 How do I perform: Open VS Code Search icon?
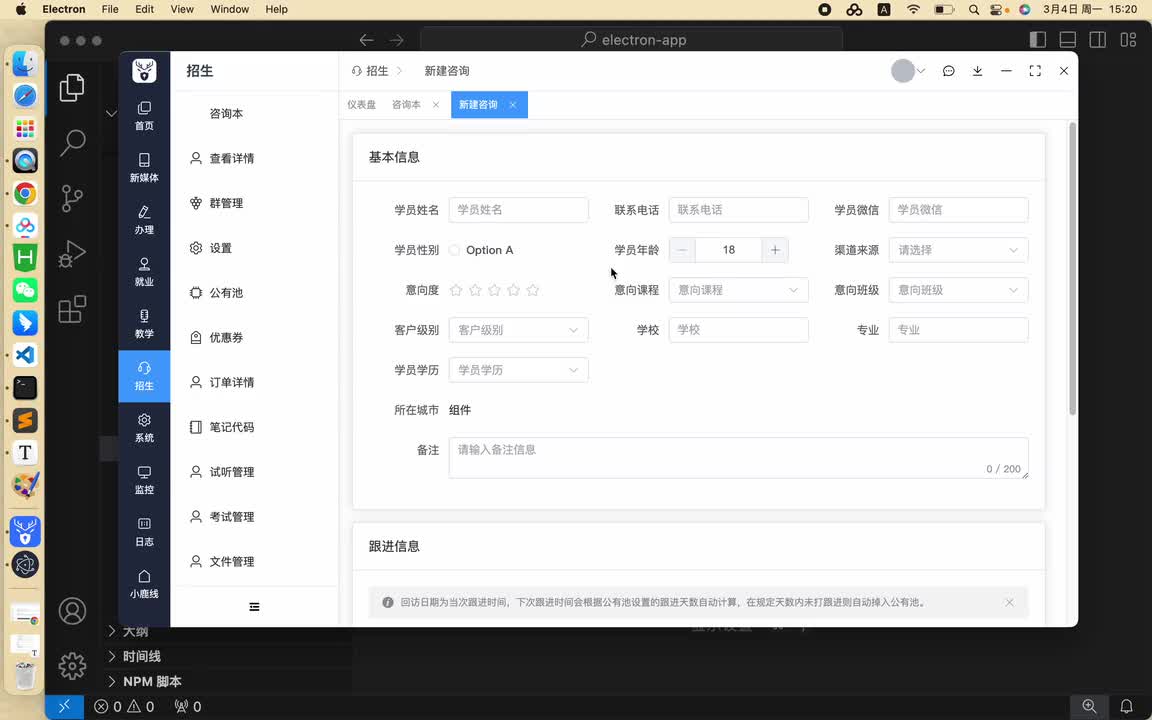click(x=72, y=143)
